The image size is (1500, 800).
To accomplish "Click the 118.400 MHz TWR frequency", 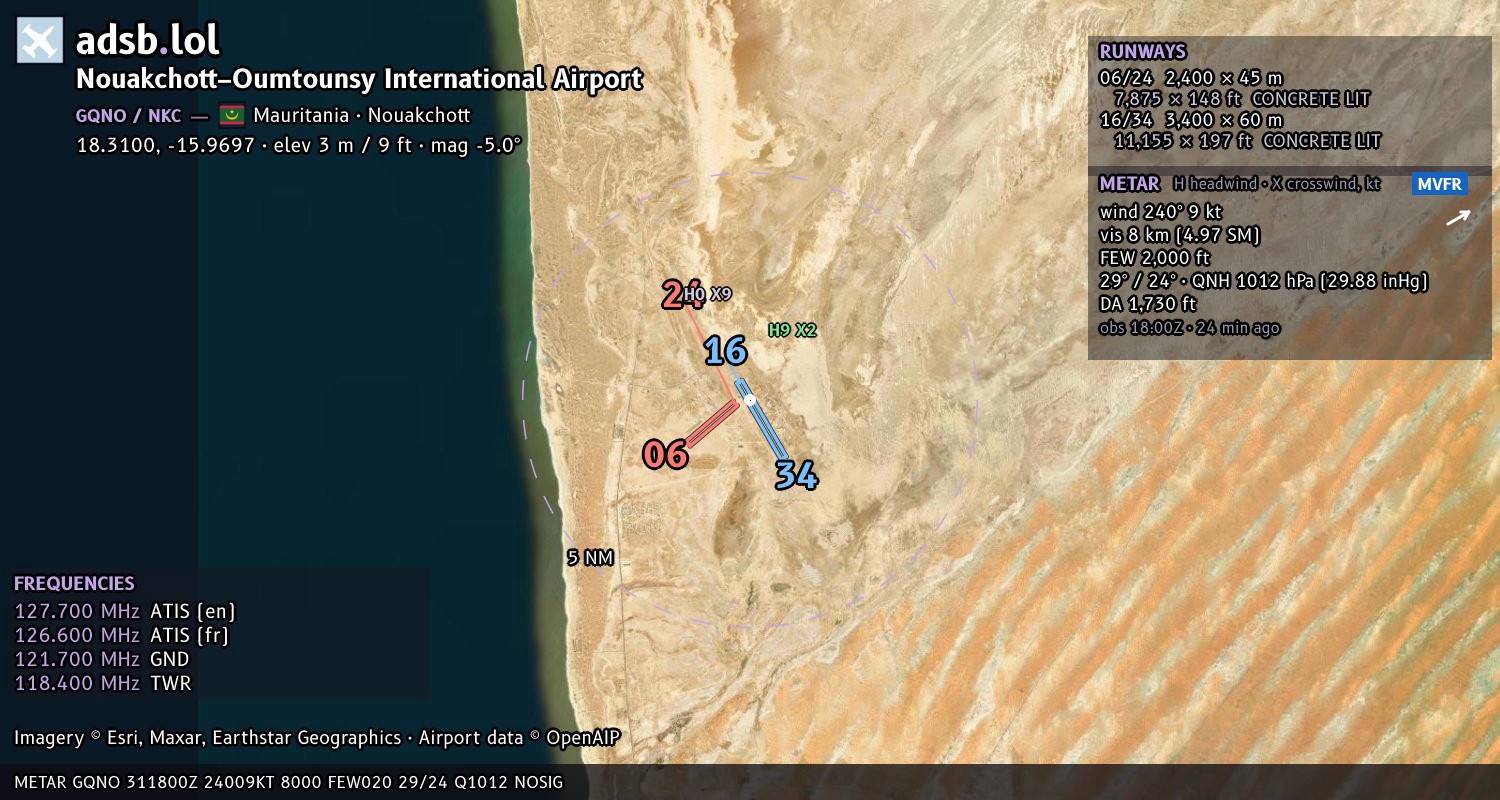I will point(102,683).
